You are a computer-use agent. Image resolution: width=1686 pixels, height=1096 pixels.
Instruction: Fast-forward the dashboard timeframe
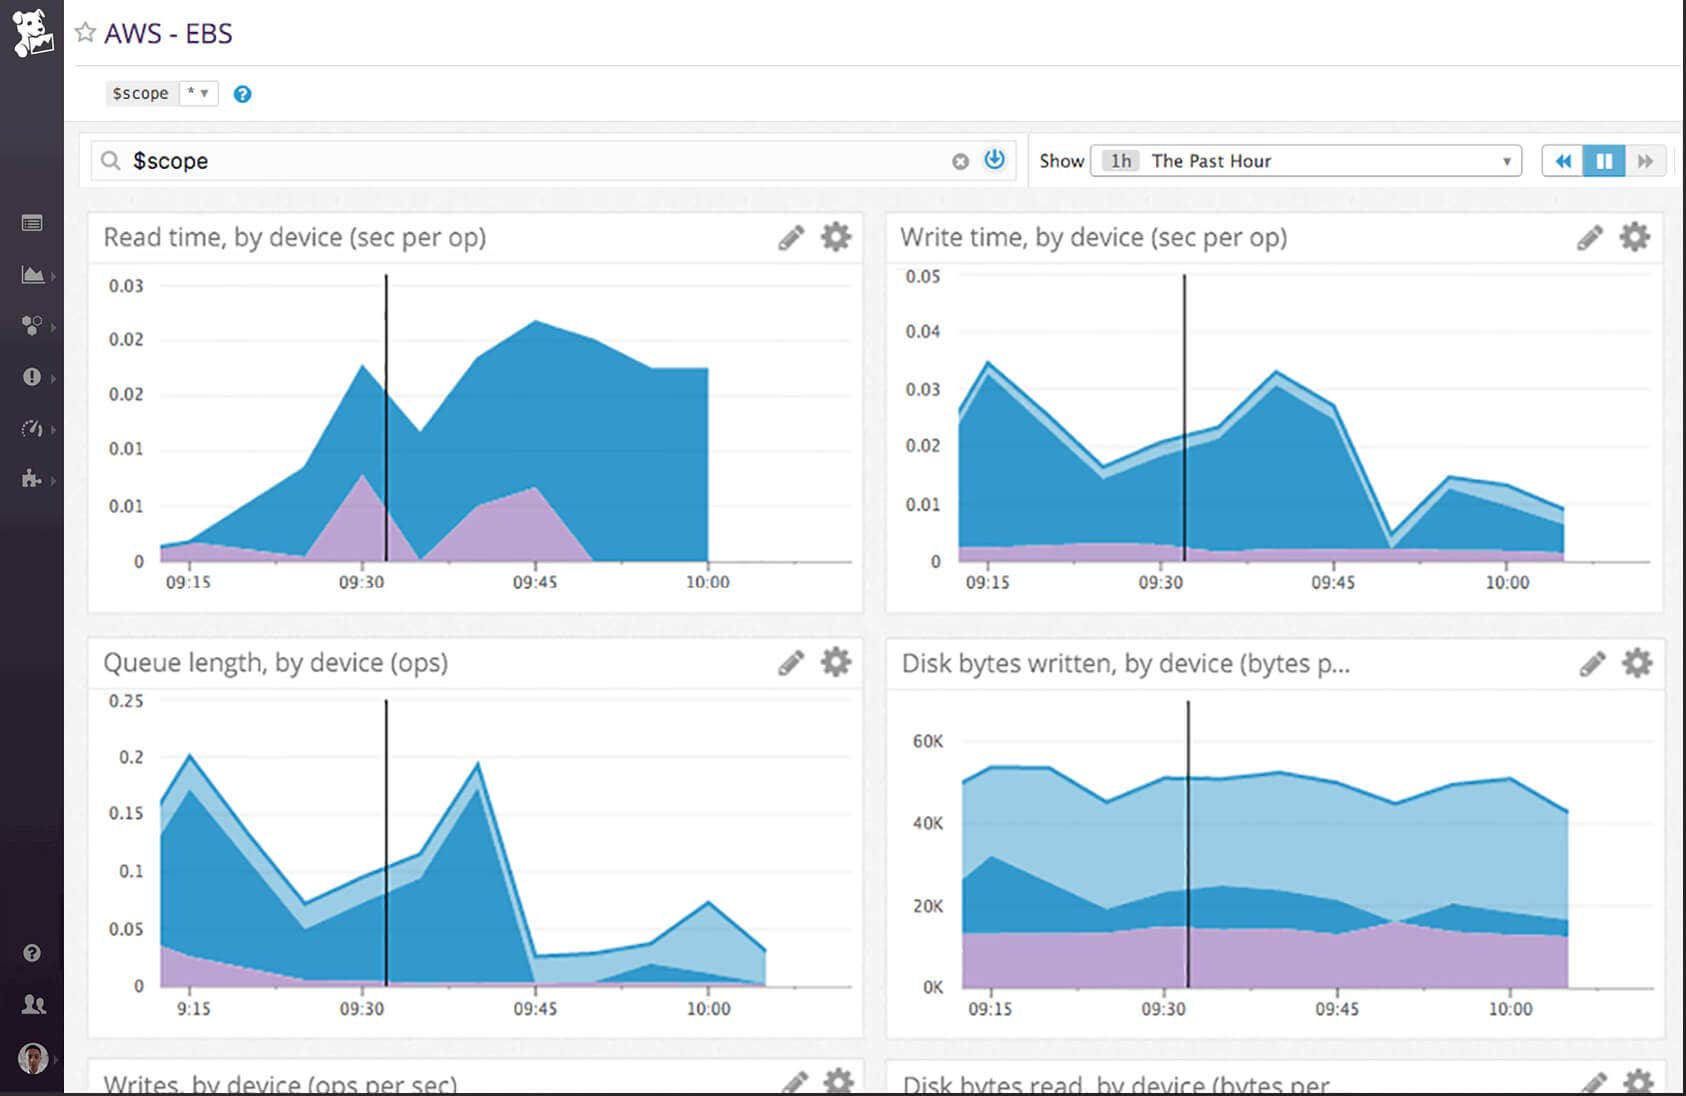pyautogui.click(x=1645, y=160)
